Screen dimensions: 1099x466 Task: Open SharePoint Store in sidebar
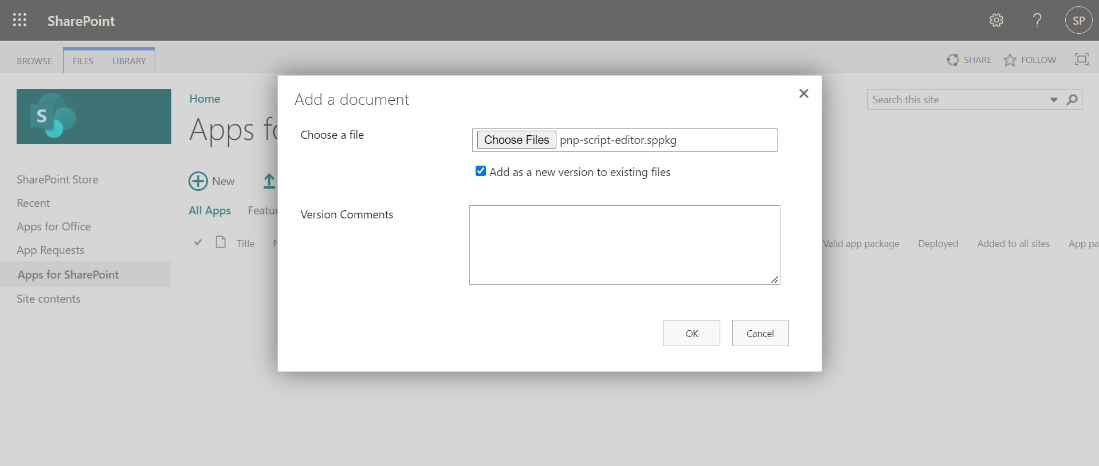(x=57, y=179)
